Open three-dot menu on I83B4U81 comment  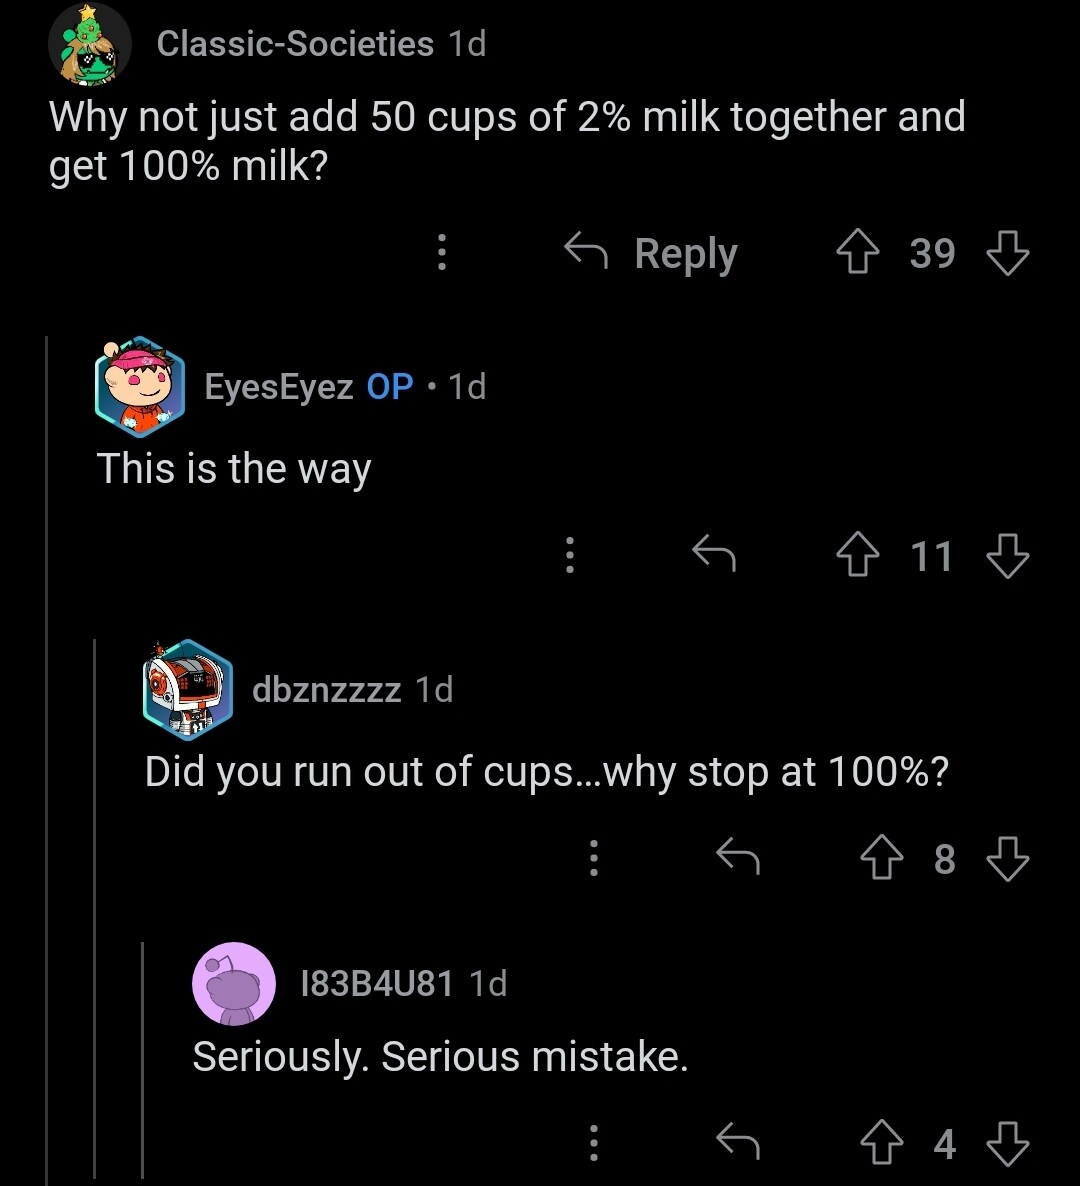[594, 1142]
